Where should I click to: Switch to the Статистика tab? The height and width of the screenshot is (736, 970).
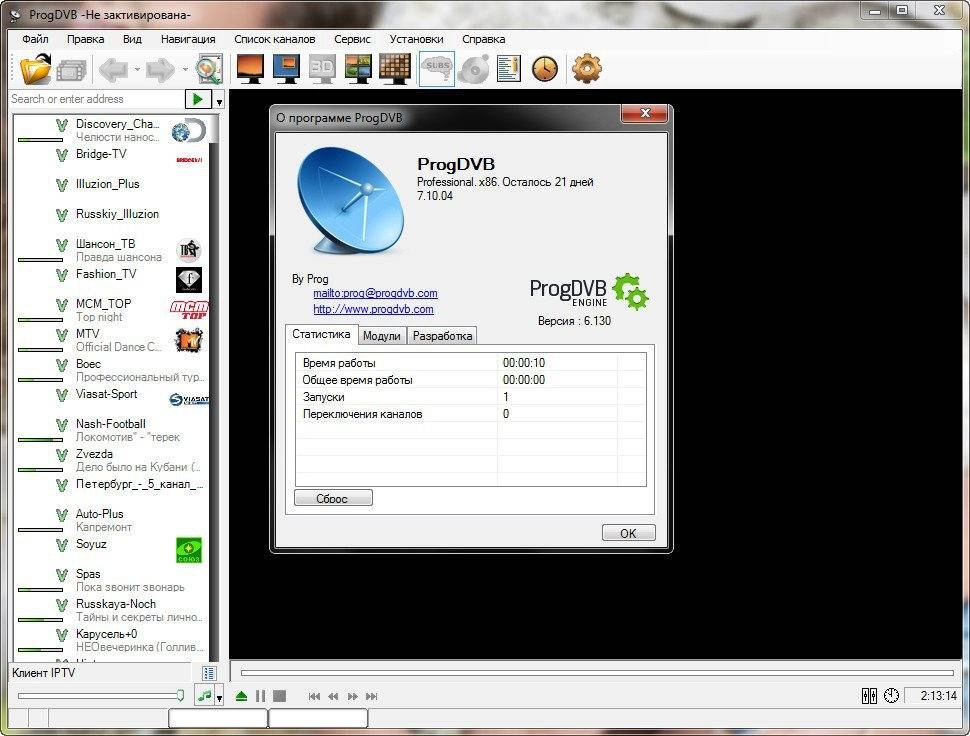point(321,334)
